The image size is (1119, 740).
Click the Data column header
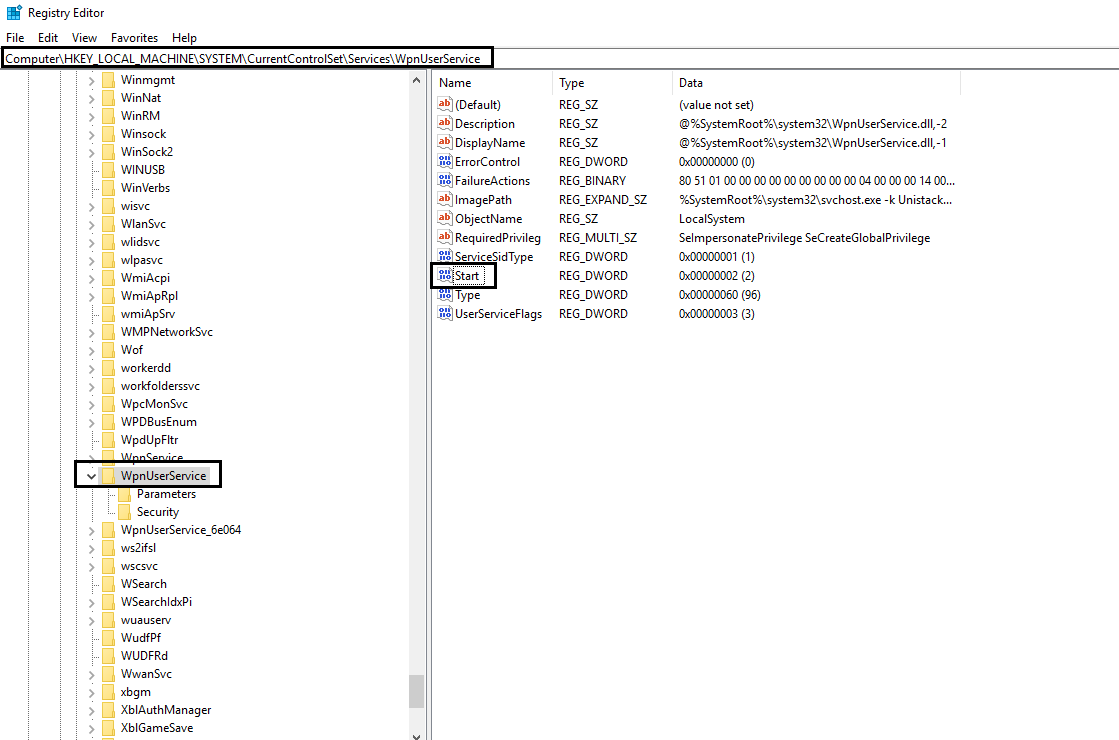click(x=816, y=83)
